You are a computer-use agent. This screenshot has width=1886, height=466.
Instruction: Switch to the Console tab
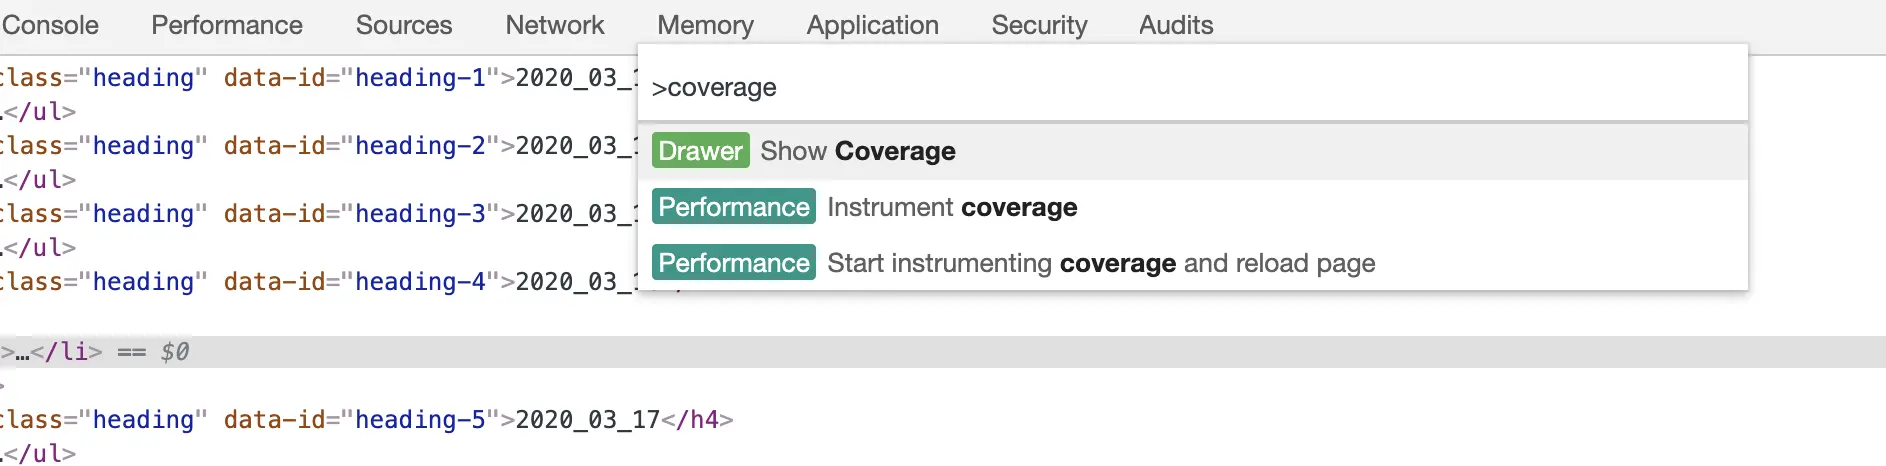pos(50,25)
